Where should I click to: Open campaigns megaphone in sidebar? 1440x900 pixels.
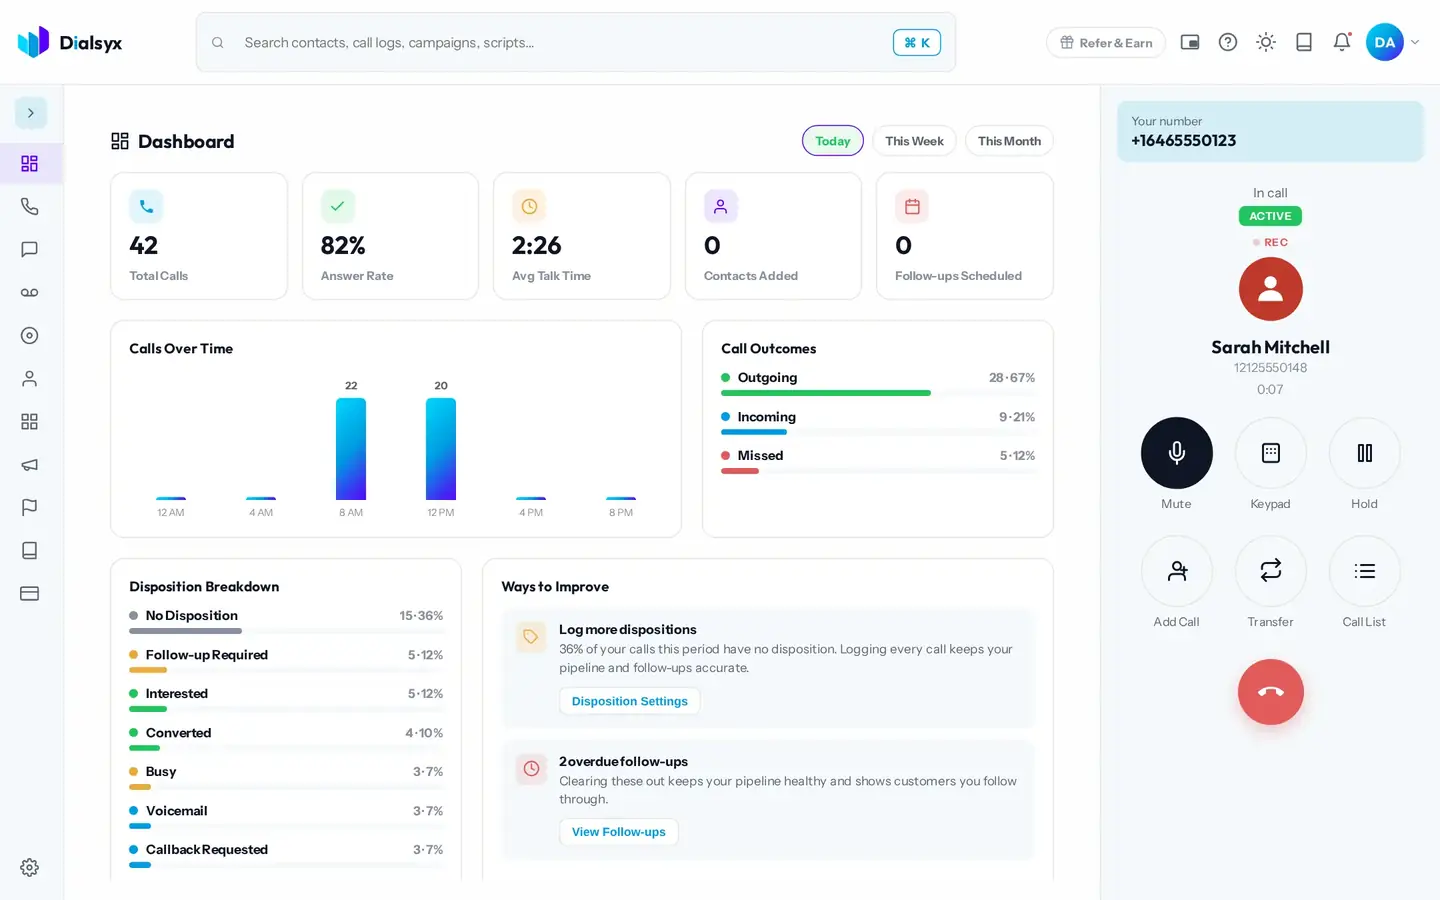click(30, 464)
